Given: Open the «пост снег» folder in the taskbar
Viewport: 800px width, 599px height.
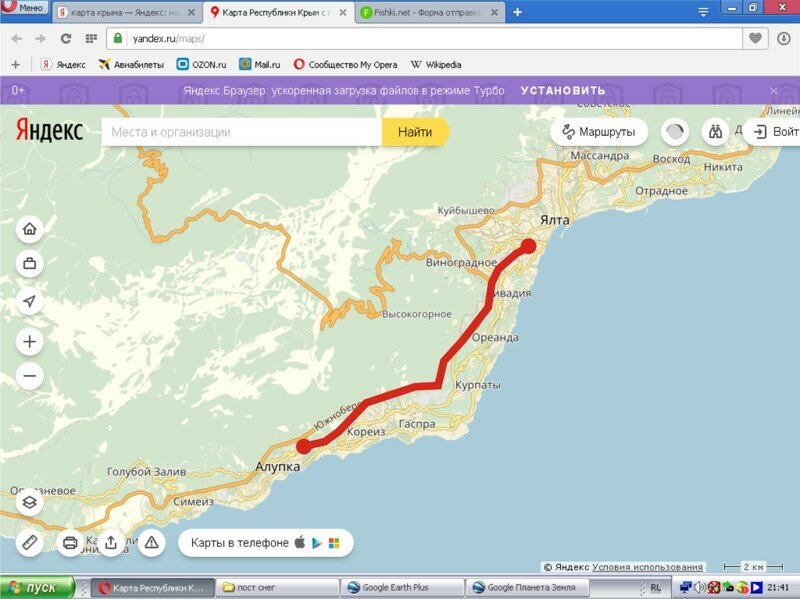Looking at the screenshot, I should point(277,588).
